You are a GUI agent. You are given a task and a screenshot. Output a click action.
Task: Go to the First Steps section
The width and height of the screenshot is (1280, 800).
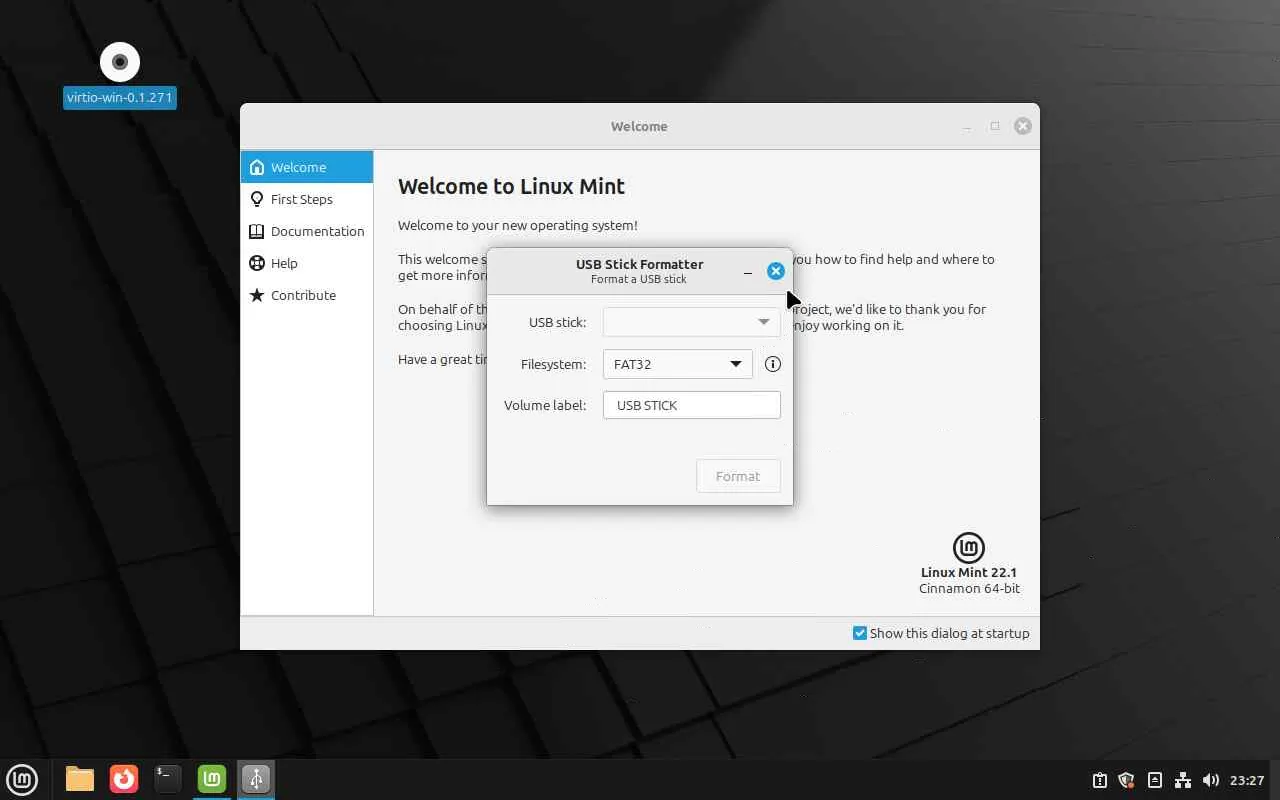coord(307,199)
